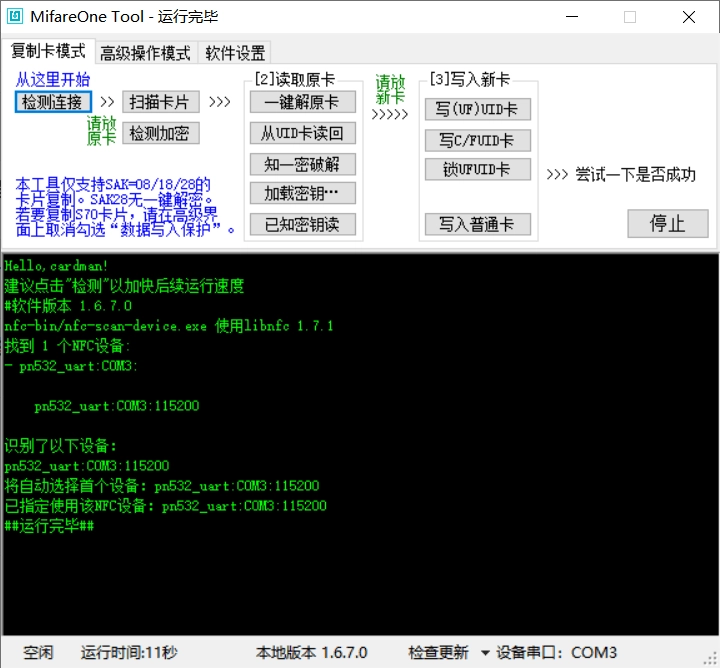Click the MifareOne Tool title bar icon
Image resolution: width=720 pixels, height=668 pixels.
pos(15,17)
